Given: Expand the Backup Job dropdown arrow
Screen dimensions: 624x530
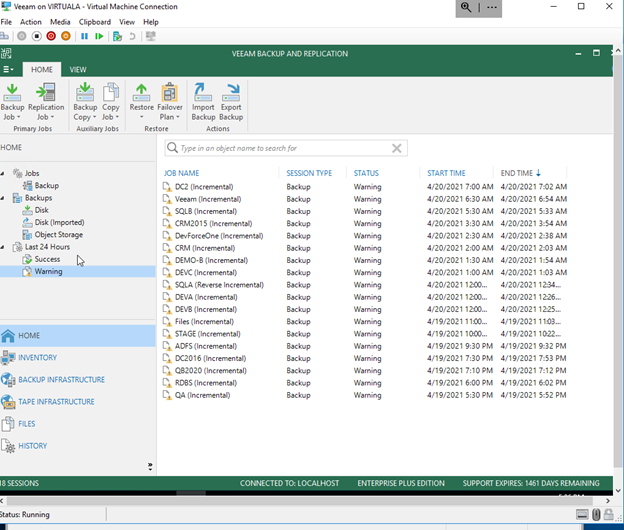Looking at the screenshot, I should 18,117.
